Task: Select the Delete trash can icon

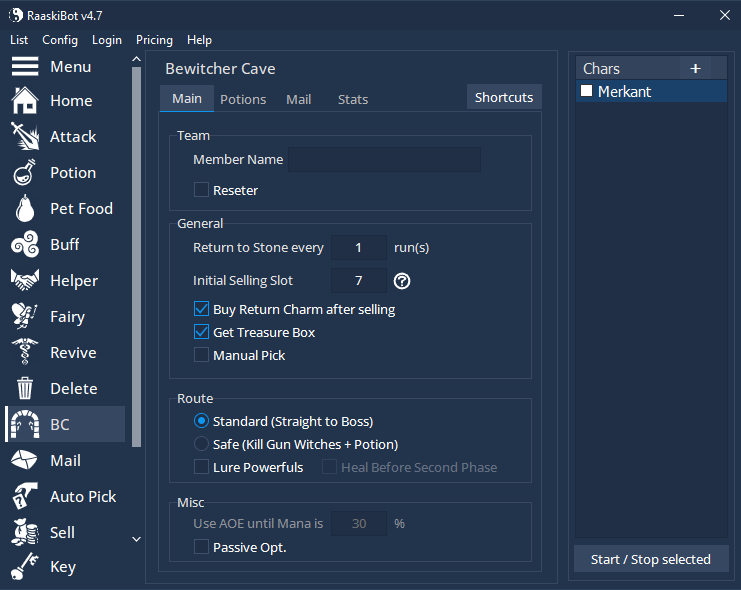Action: 25,388
